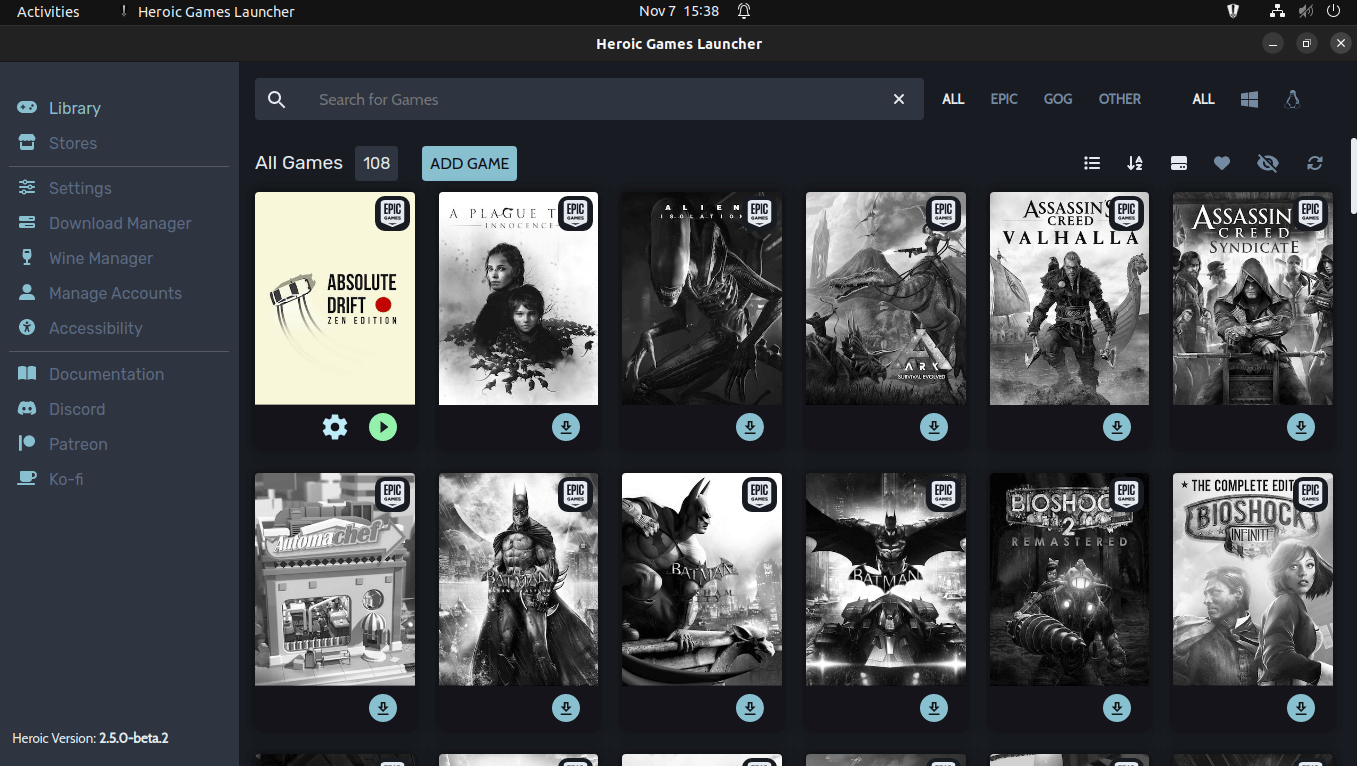Open the Discord link in the sidebar

[77, 408]
